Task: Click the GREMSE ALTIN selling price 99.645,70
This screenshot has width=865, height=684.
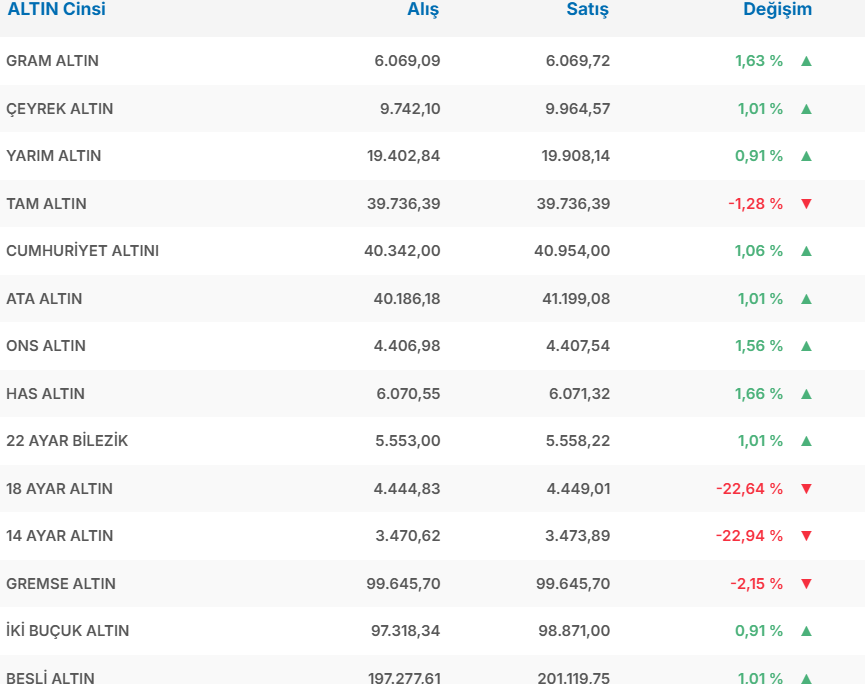Action: pos(573,584)
